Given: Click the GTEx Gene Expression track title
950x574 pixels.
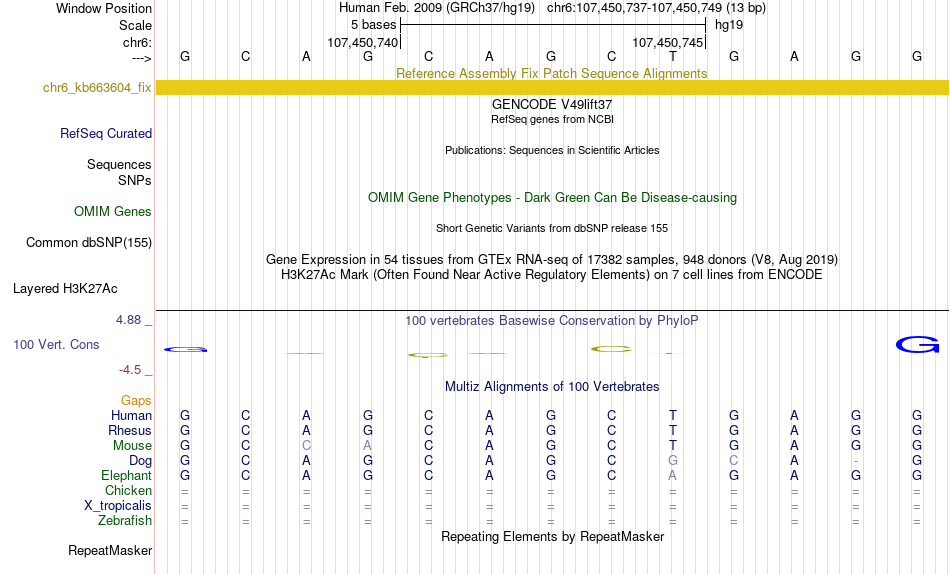Looking at the screenshot, I should tap(551, 259).
